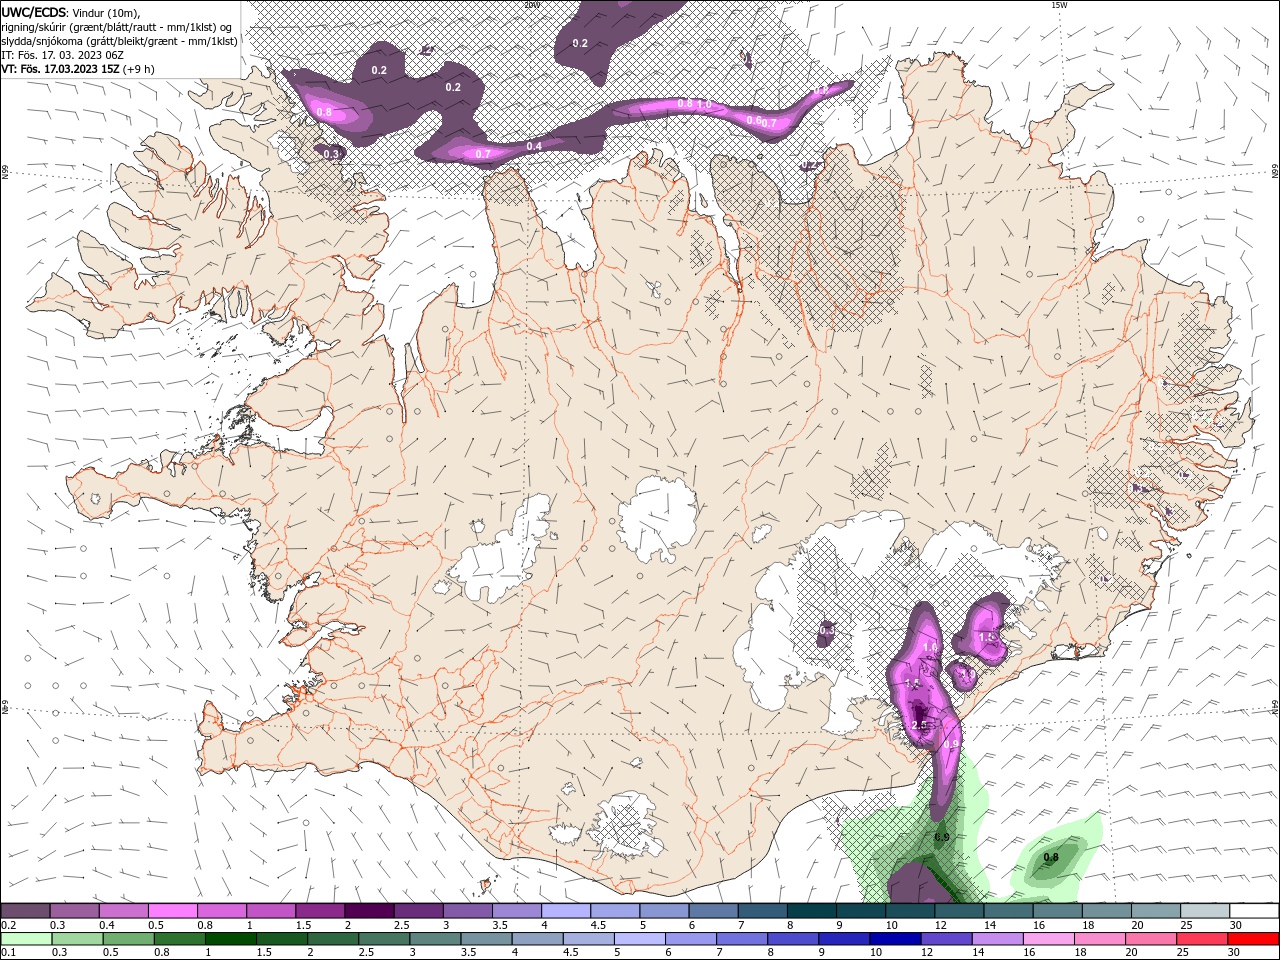Click the 'UWC/ECDS' title text
Image resolution: width=1280 pixels, height=960 pixels.
coord(34,12)
